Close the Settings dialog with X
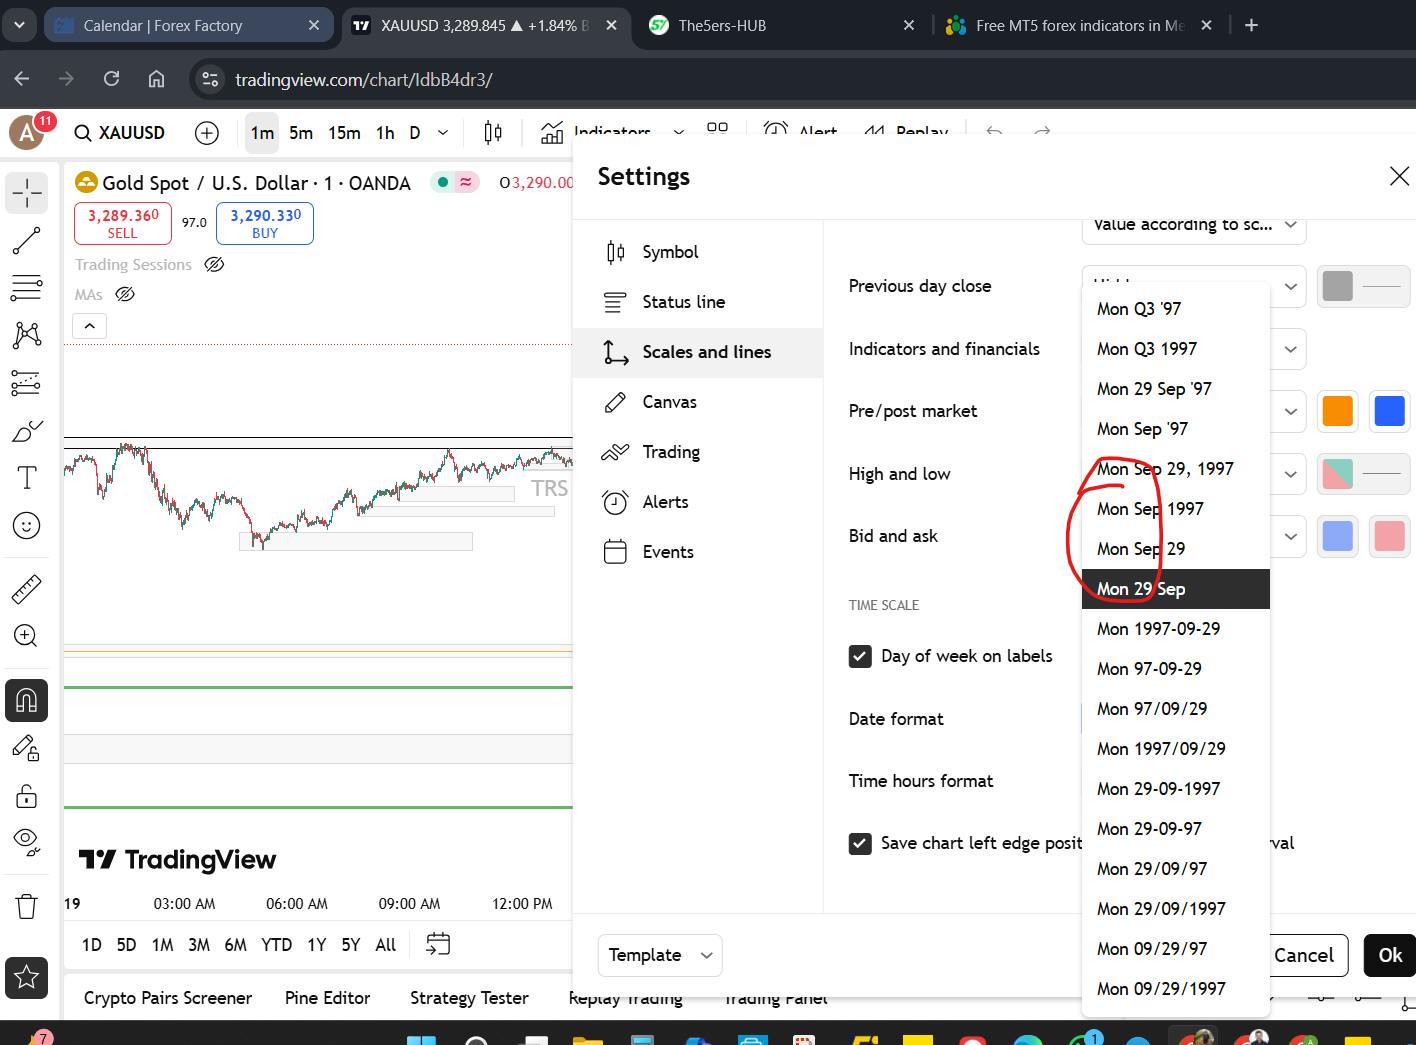 click(1399, 176)
